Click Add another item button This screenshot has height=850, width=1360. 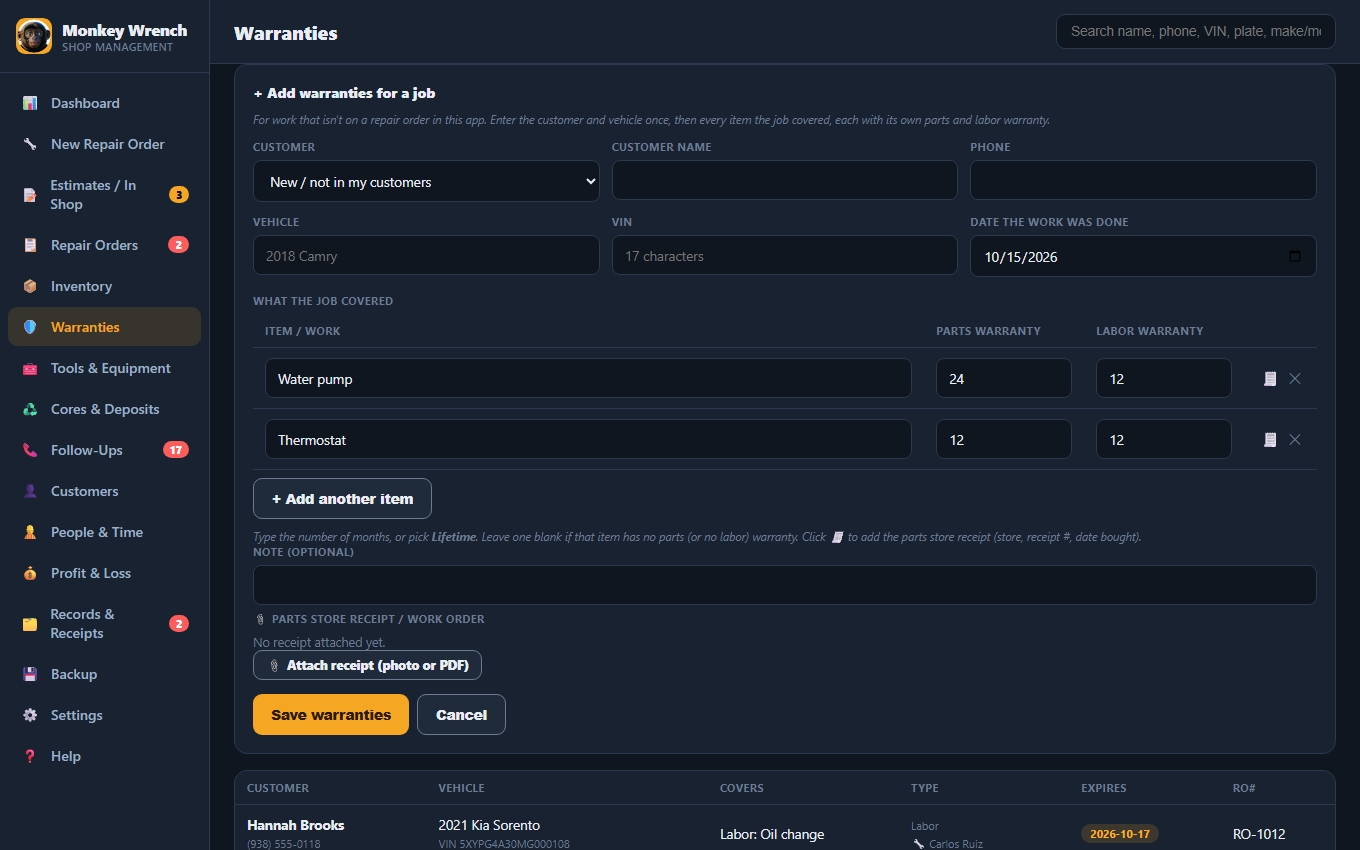tap(342, 499)
